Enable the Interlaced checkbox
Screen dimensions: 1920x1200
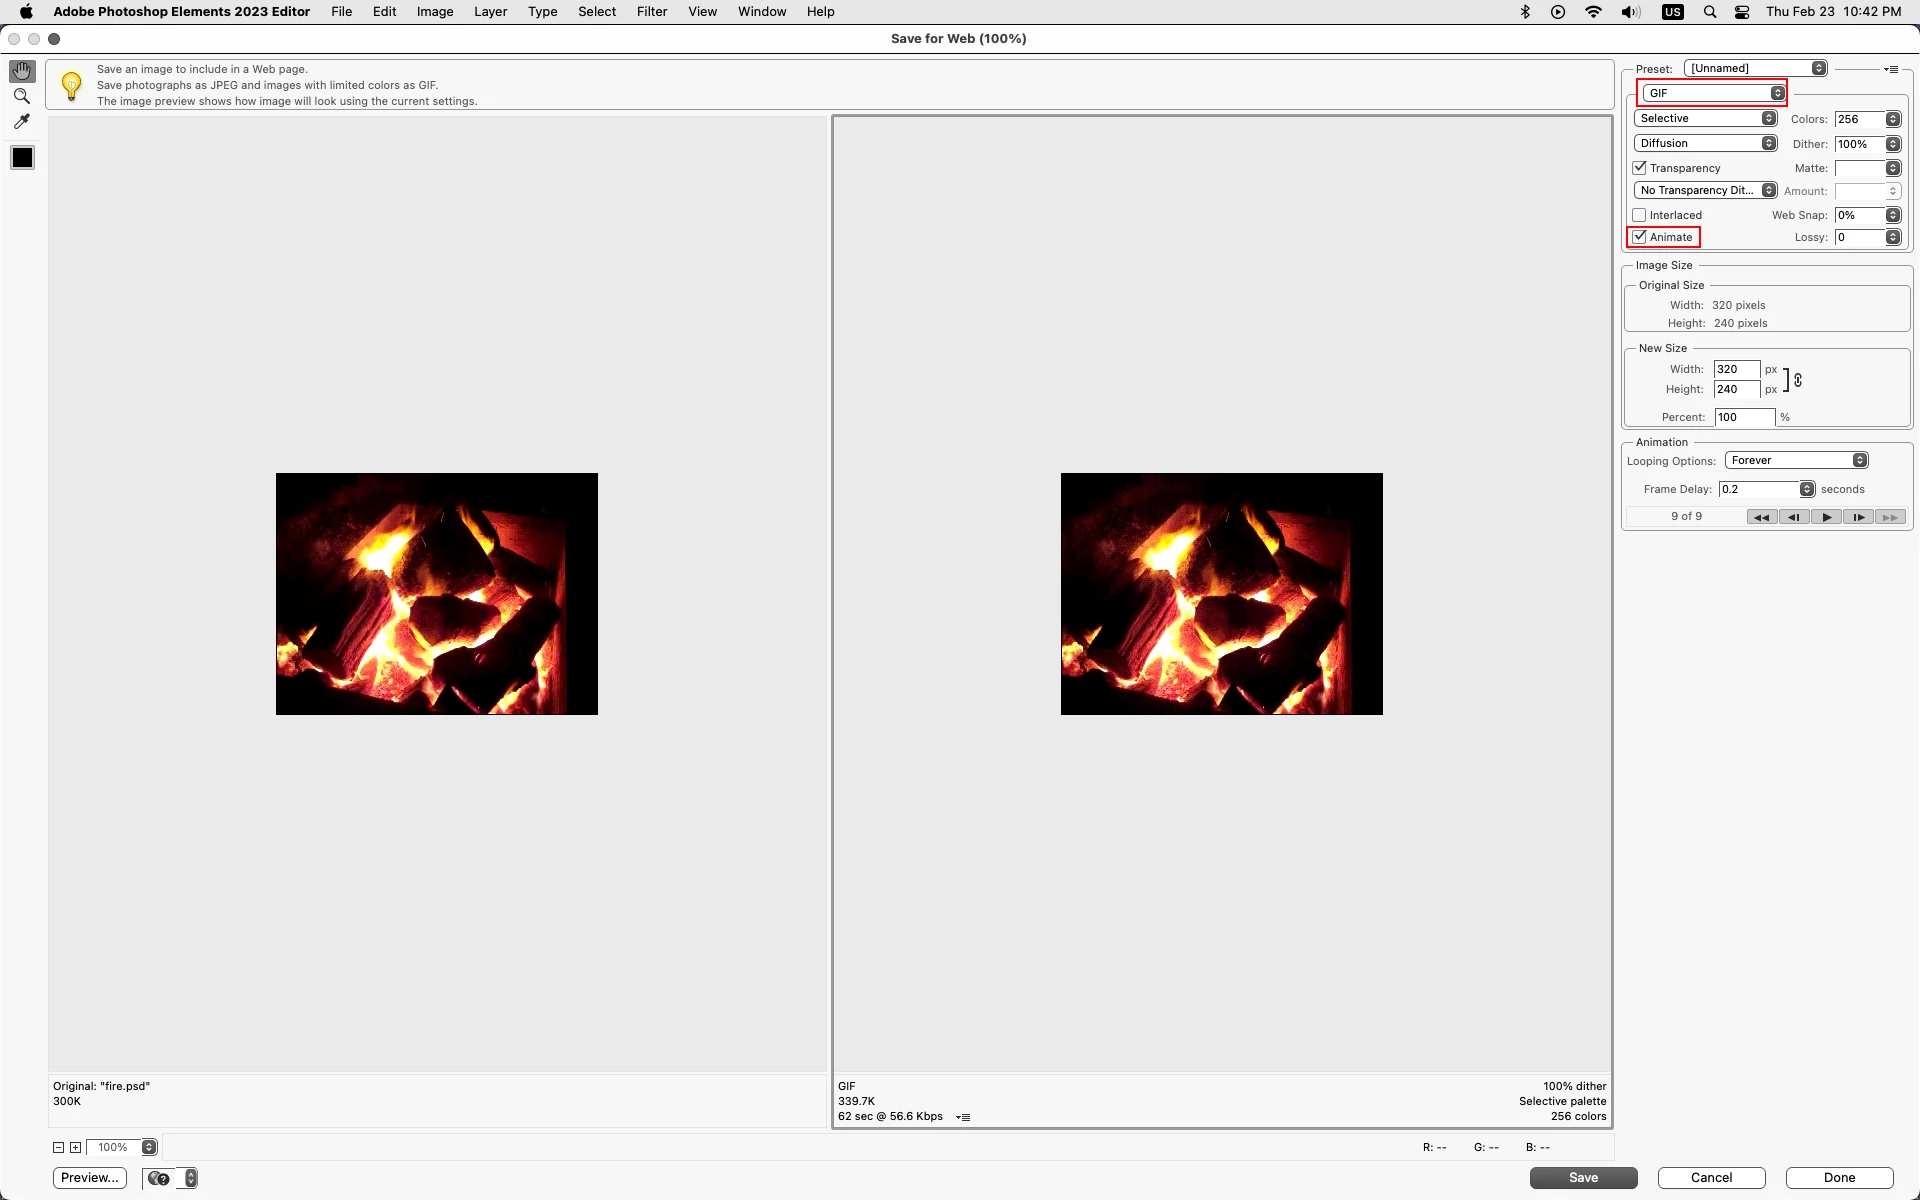coord(1640,215)
